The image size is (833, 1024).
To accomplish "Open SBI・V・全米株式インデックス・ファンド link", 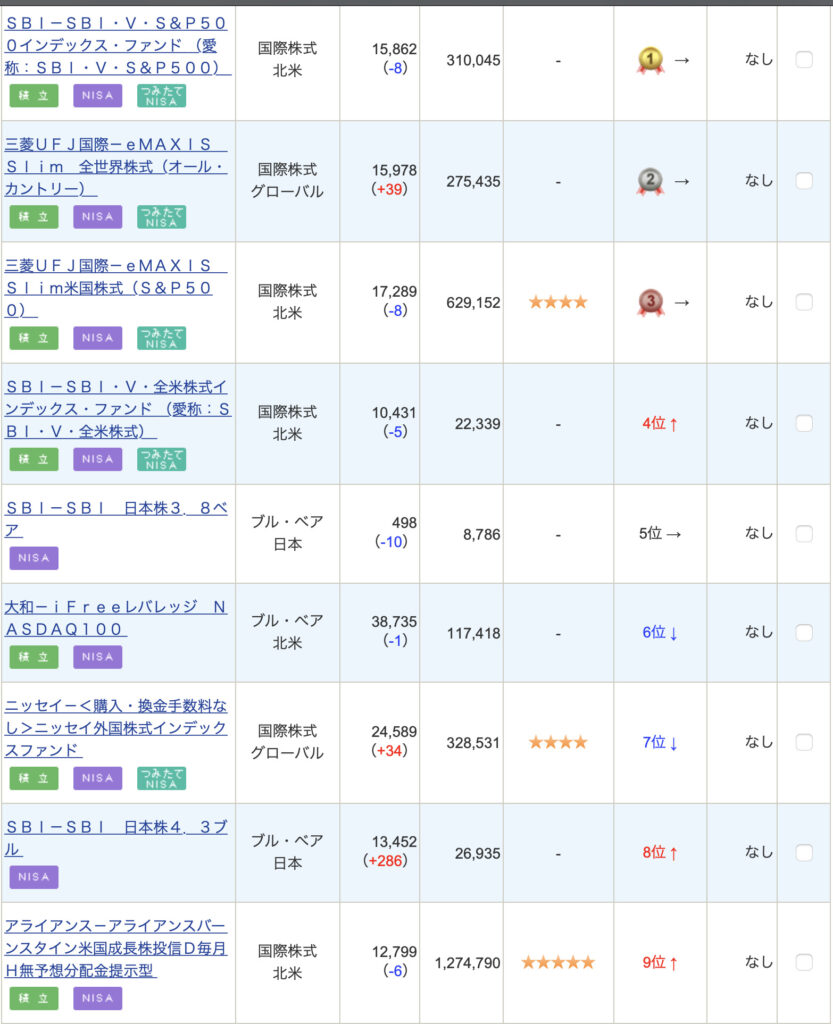I will click(x=118, y=409).
